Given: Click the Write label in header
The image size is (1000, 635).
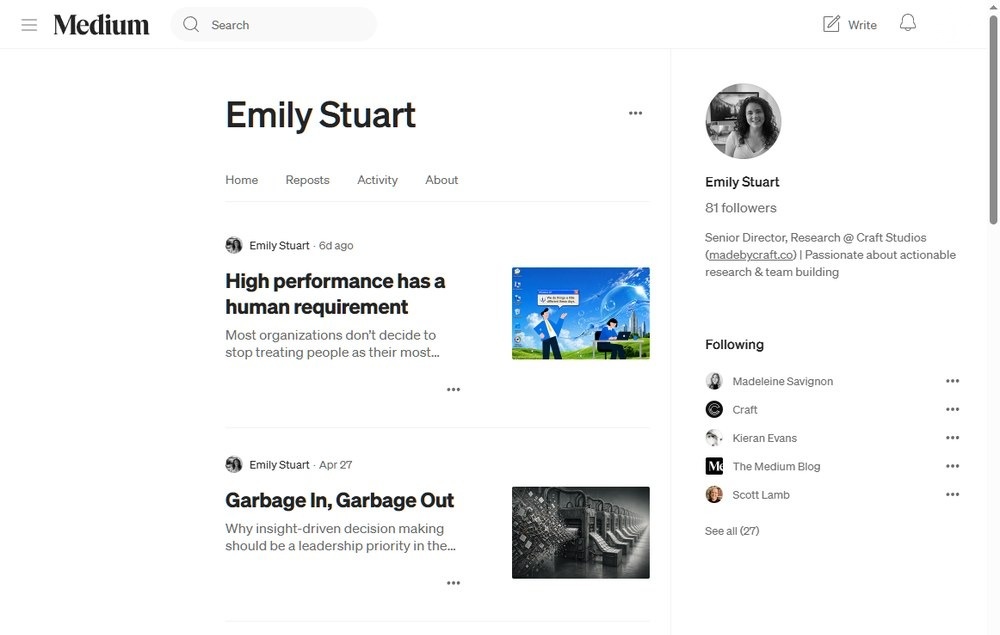Looking at the screenshot, I should click(x=862, y=25).
